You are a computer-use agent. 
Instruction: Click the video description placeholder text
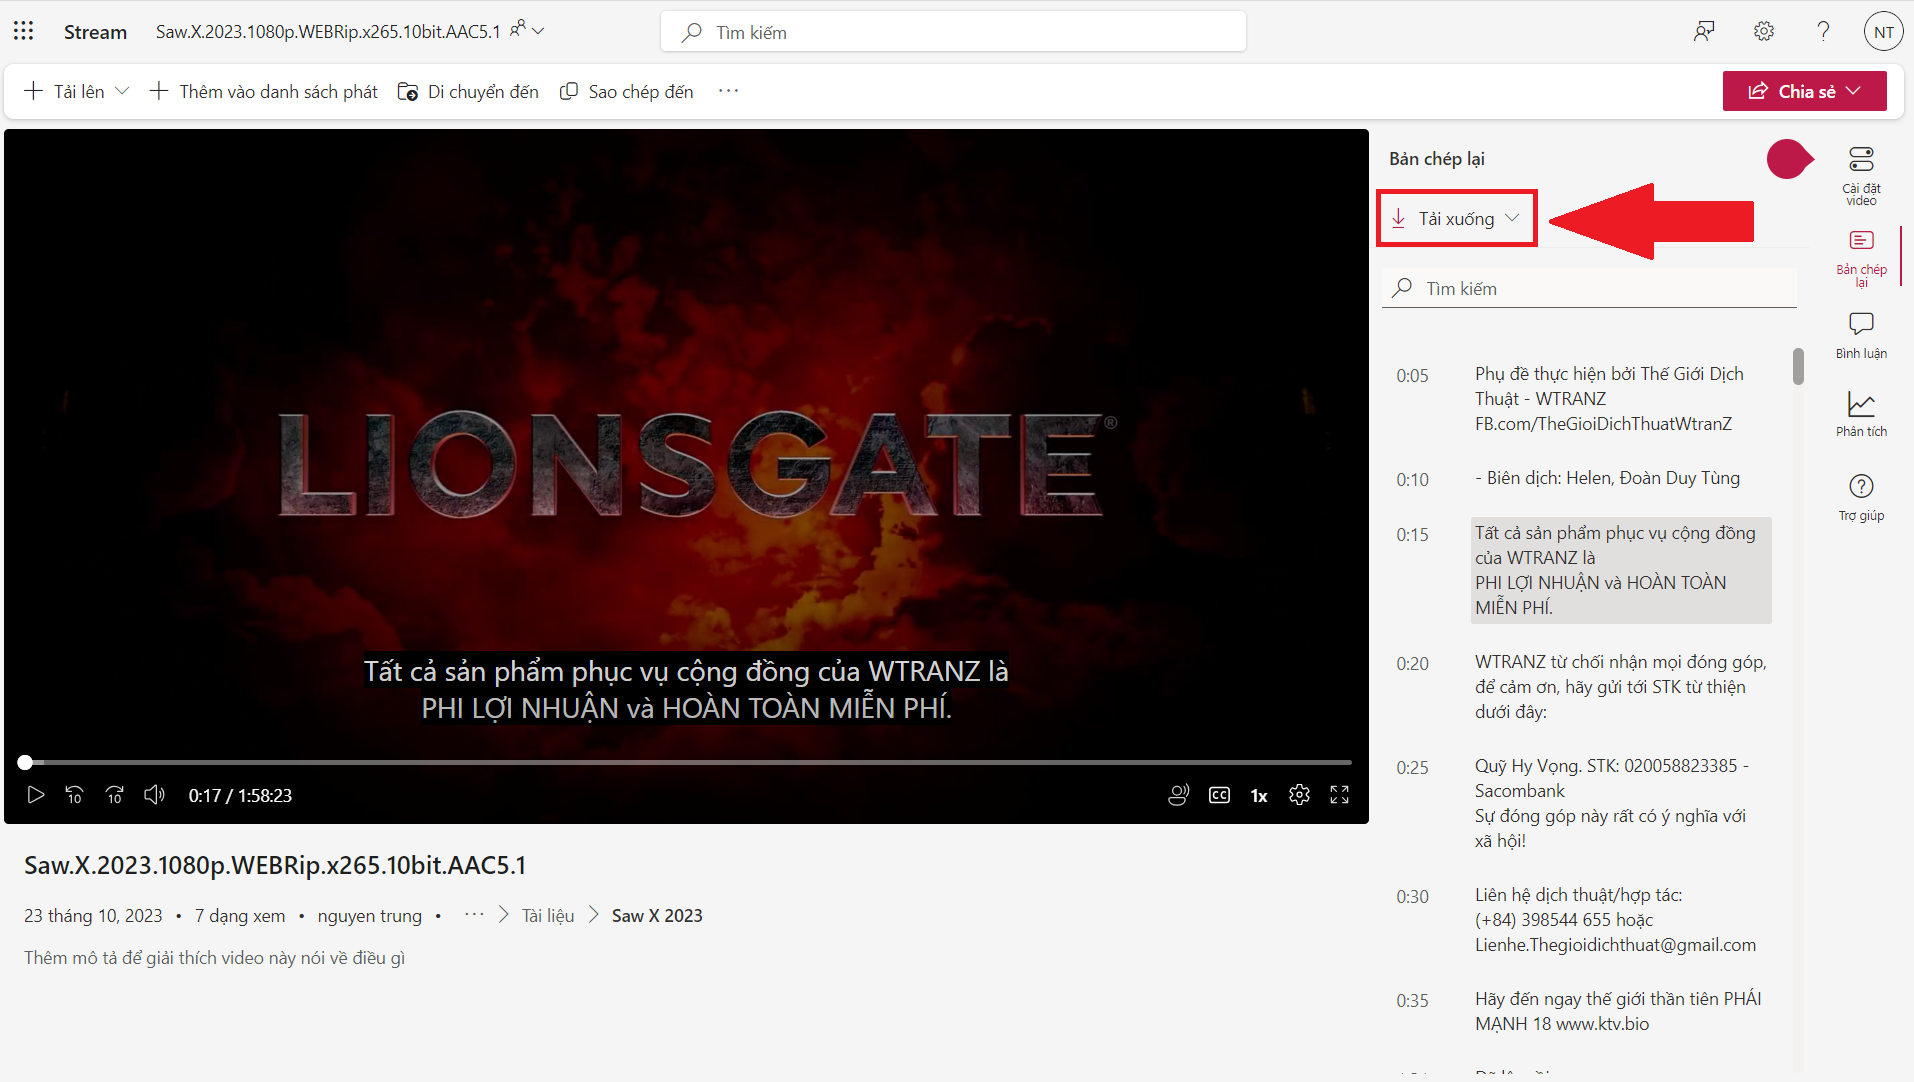(x=215, y=958)
